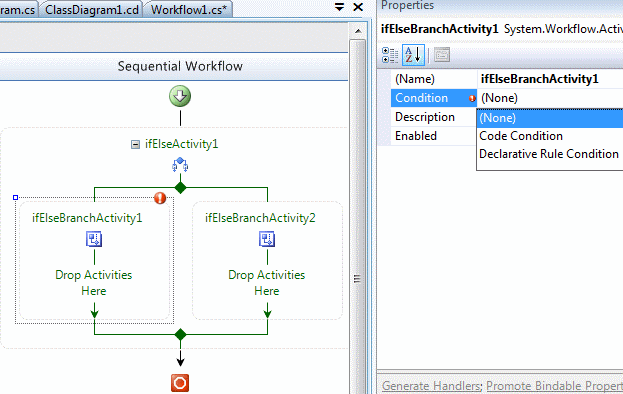Viewport: 623px width, 394px height.
Task: Choose Code Condition from the dropdown
Action: pyautogui.click(x=550, y=136)
